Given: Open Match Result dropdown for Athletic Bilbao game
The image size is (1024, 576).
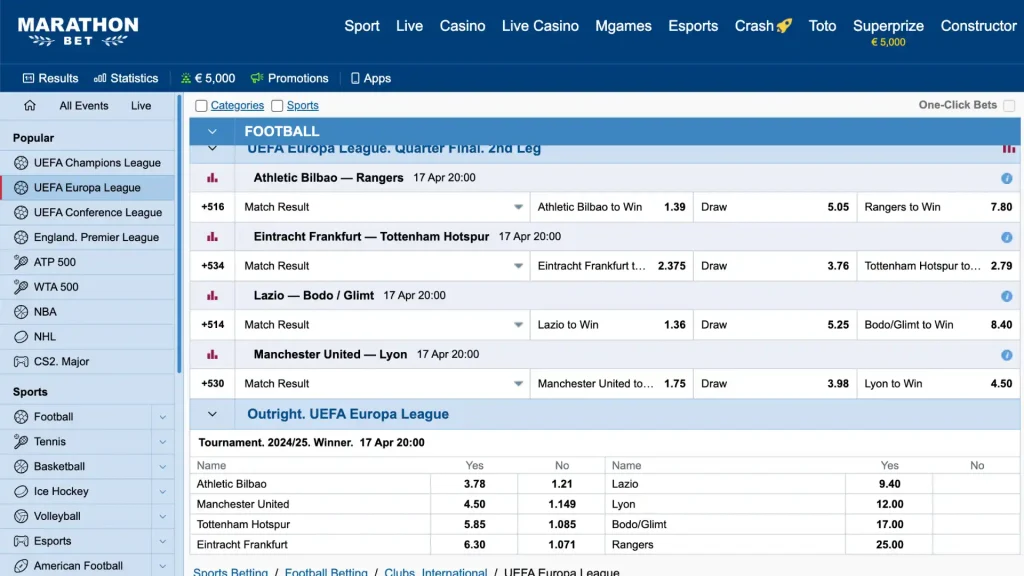Looking at the screenshot, I should pyautogui.click(x=518, y=207).
